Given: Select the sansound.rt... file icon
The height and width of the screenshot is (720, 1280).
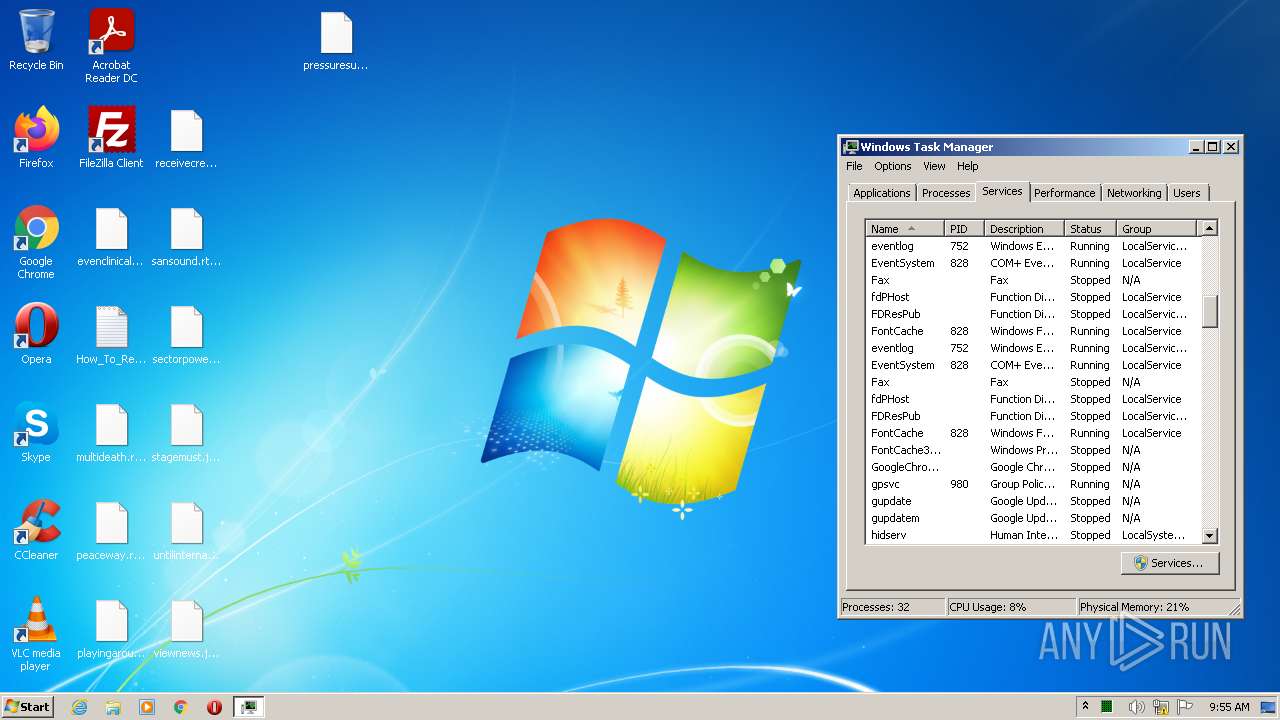Looking at the screenshot, I should [186, 236].
